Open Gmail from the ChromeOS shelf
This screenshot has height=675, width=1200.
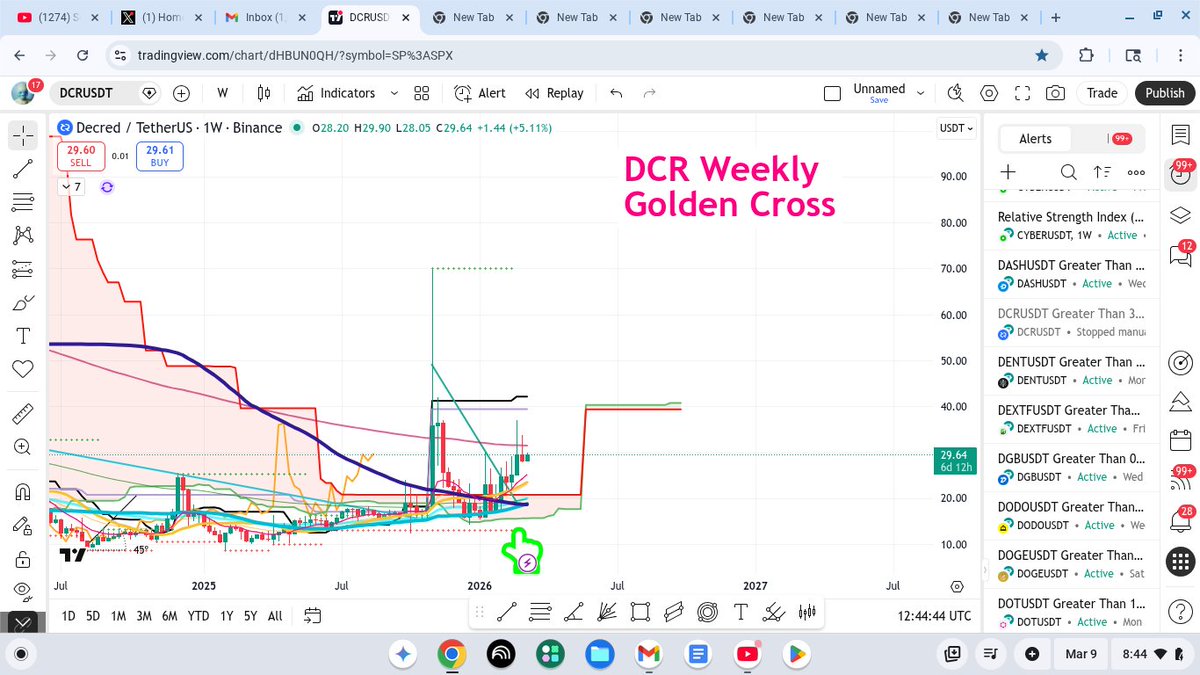pyautogui.click(x=648, y=654)
